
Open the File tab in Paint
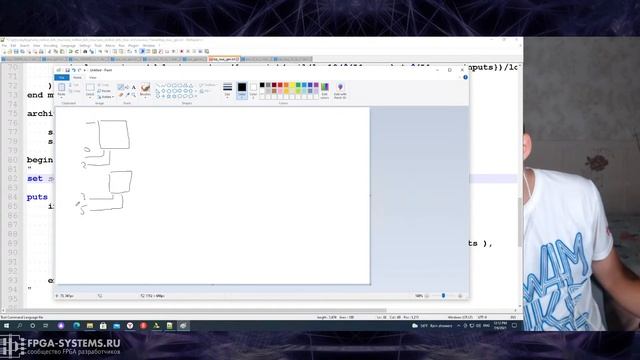pos(62,78)
